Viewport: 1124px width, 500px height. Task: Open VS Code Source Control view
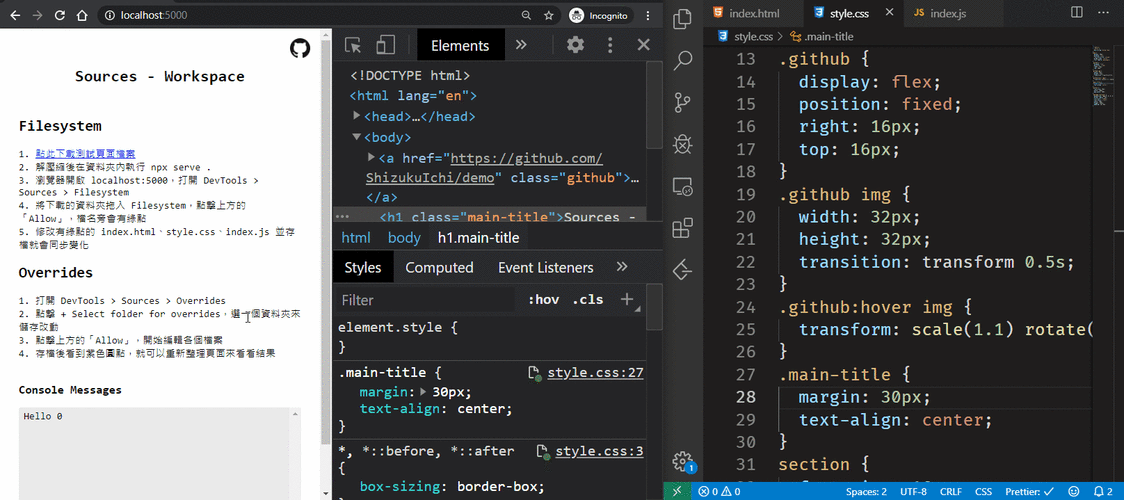(683, 103)
